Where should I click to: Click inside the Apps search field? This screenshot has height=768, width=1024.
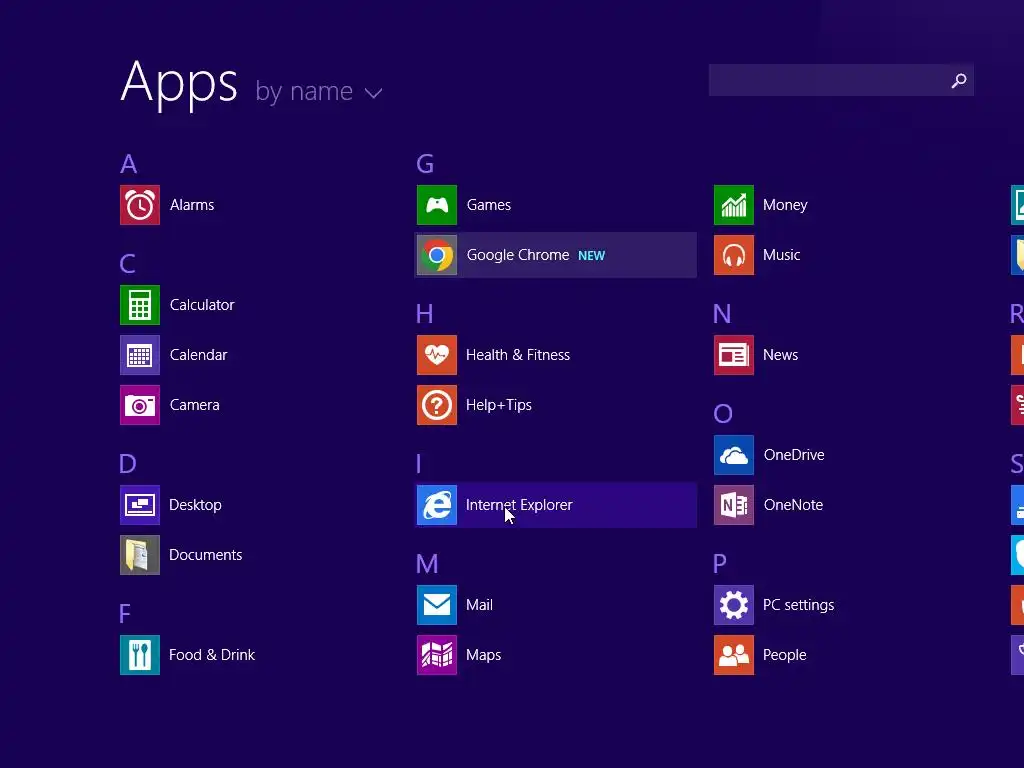(x=841, y=80)
